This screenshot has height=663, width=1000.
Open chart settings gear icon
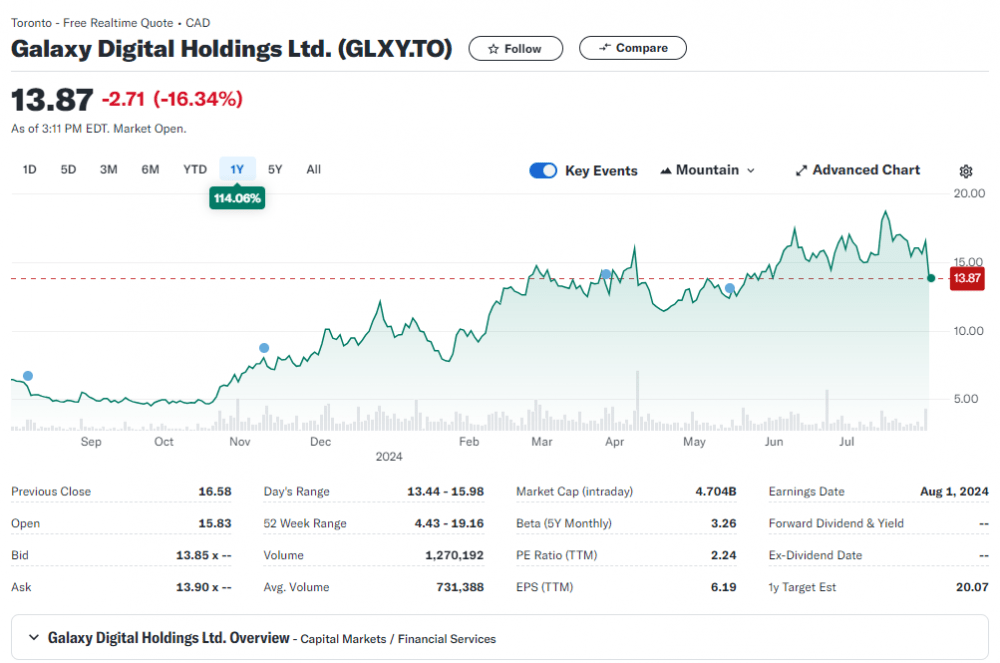point(966,171)
